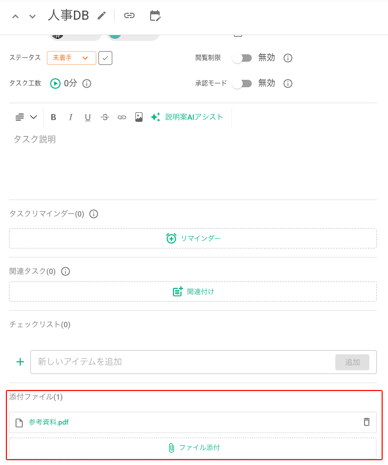Expand the text style dropdown in the editor

(x=26, y=117)
